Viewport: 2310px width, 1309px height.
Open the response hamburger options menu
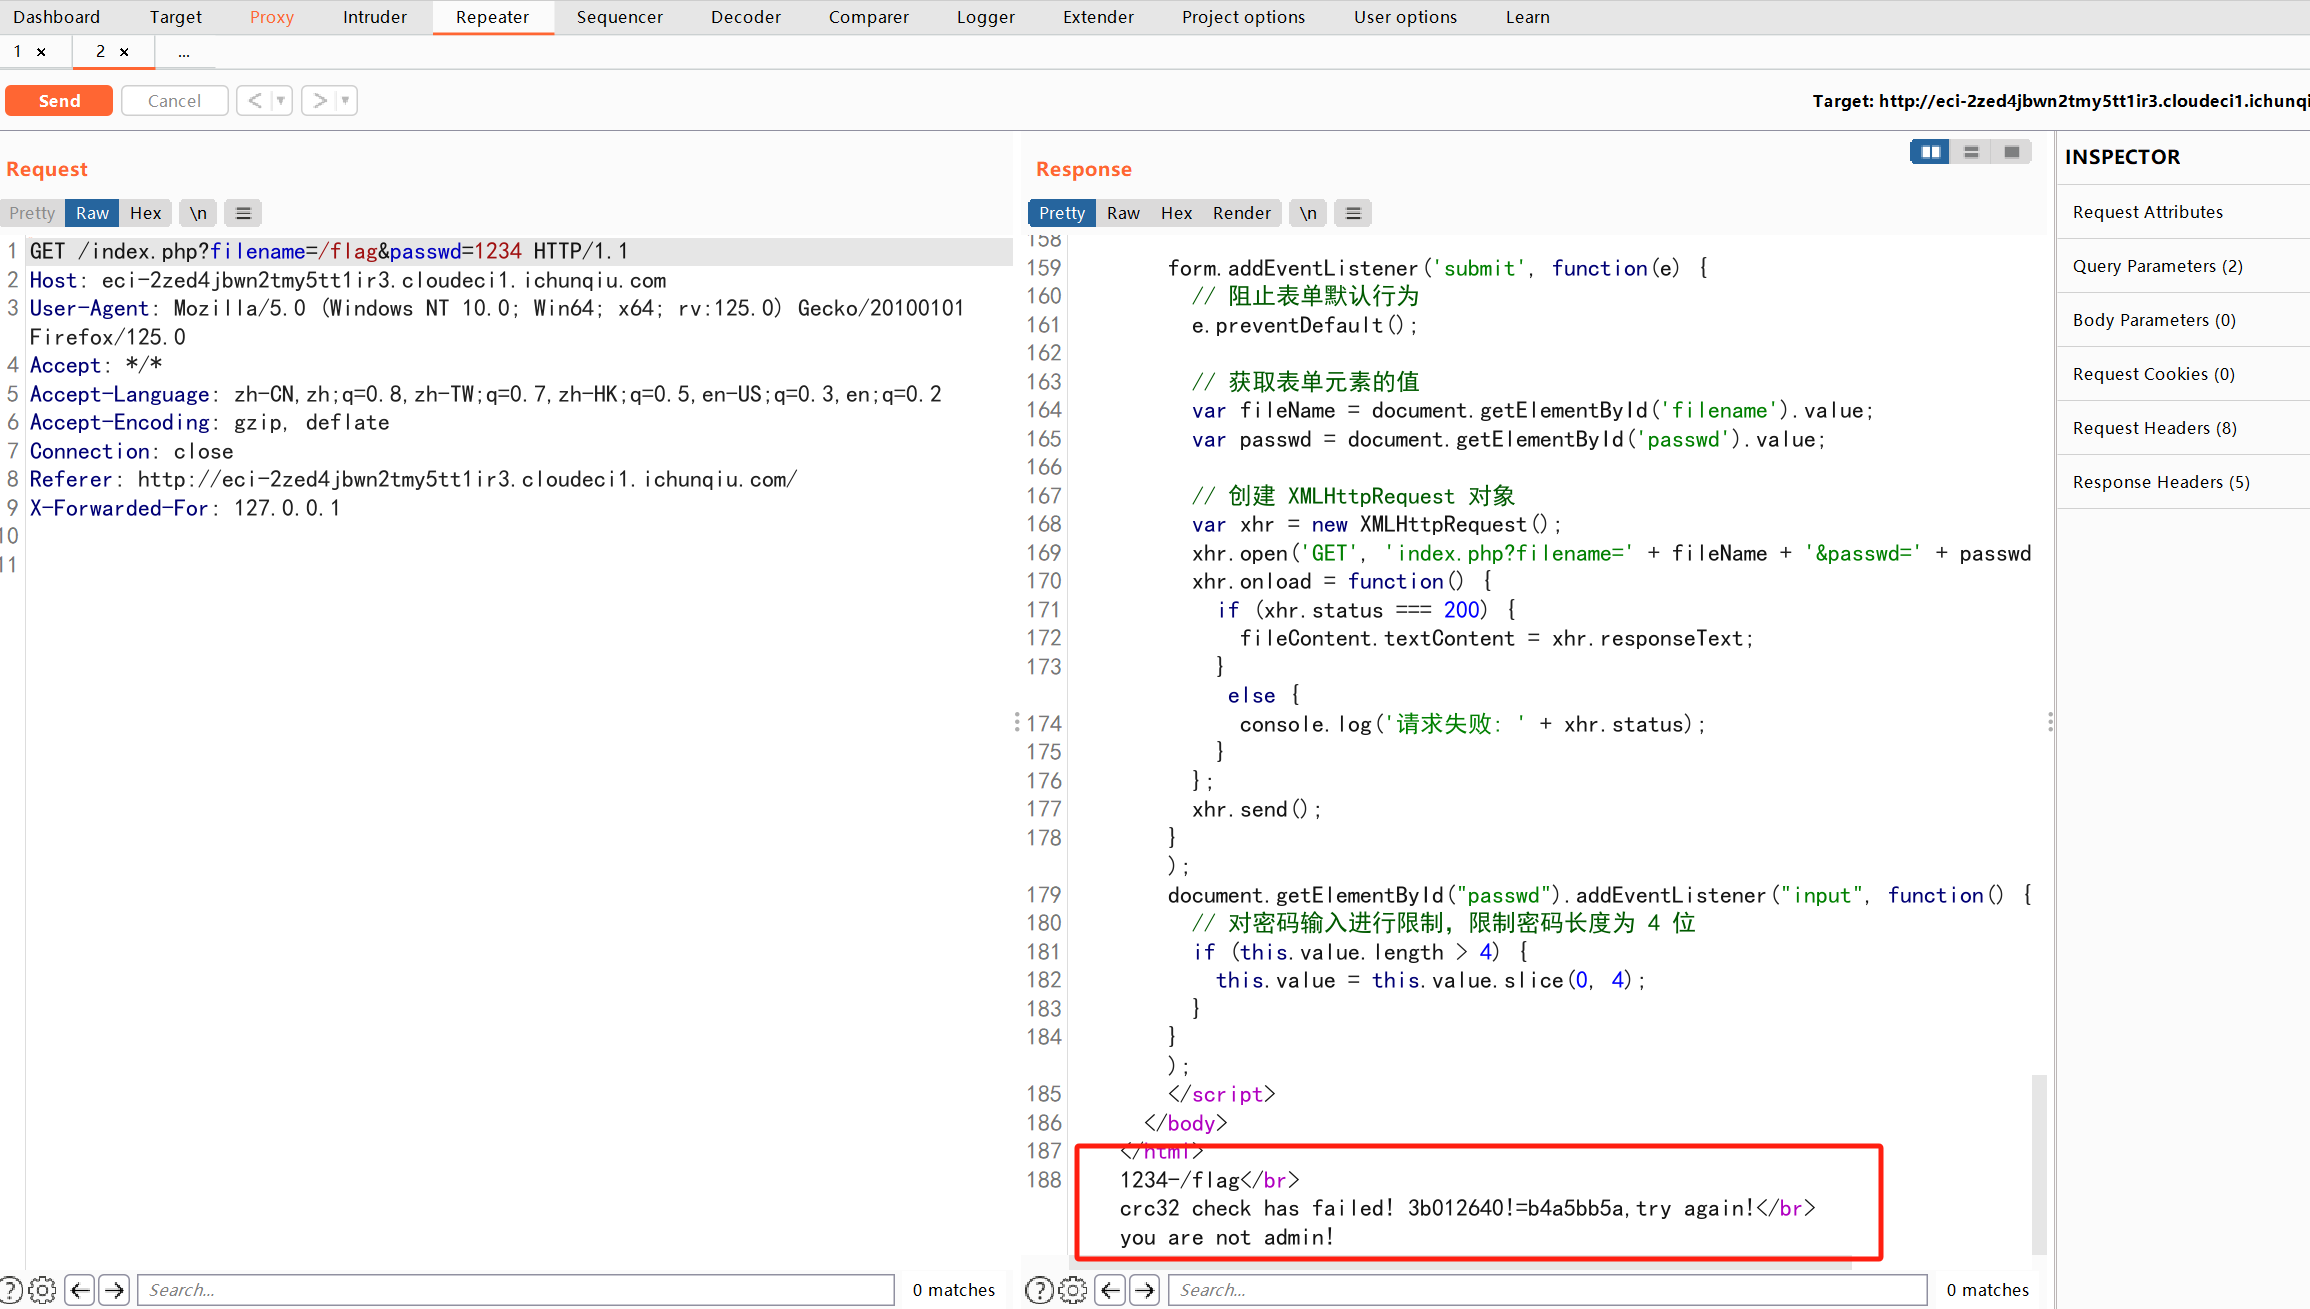(1353, 213)
